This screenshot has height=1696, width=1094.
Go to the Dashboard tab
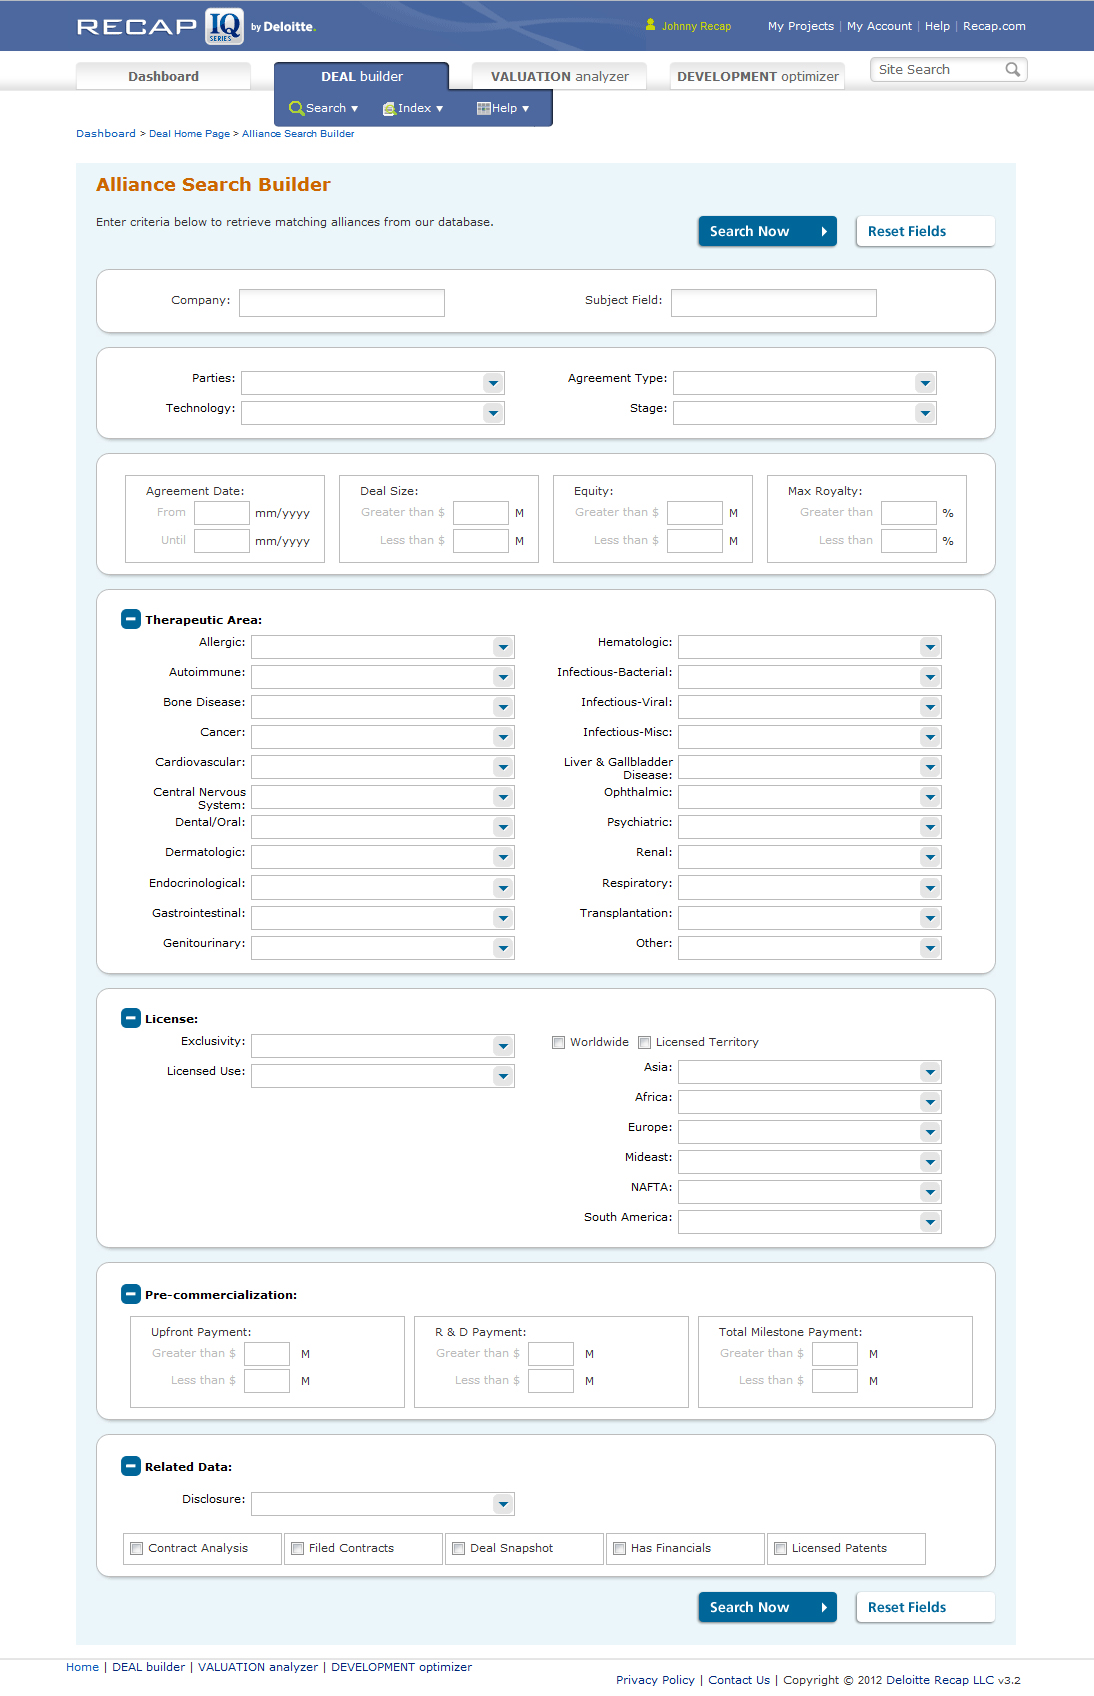coord(163,76)
